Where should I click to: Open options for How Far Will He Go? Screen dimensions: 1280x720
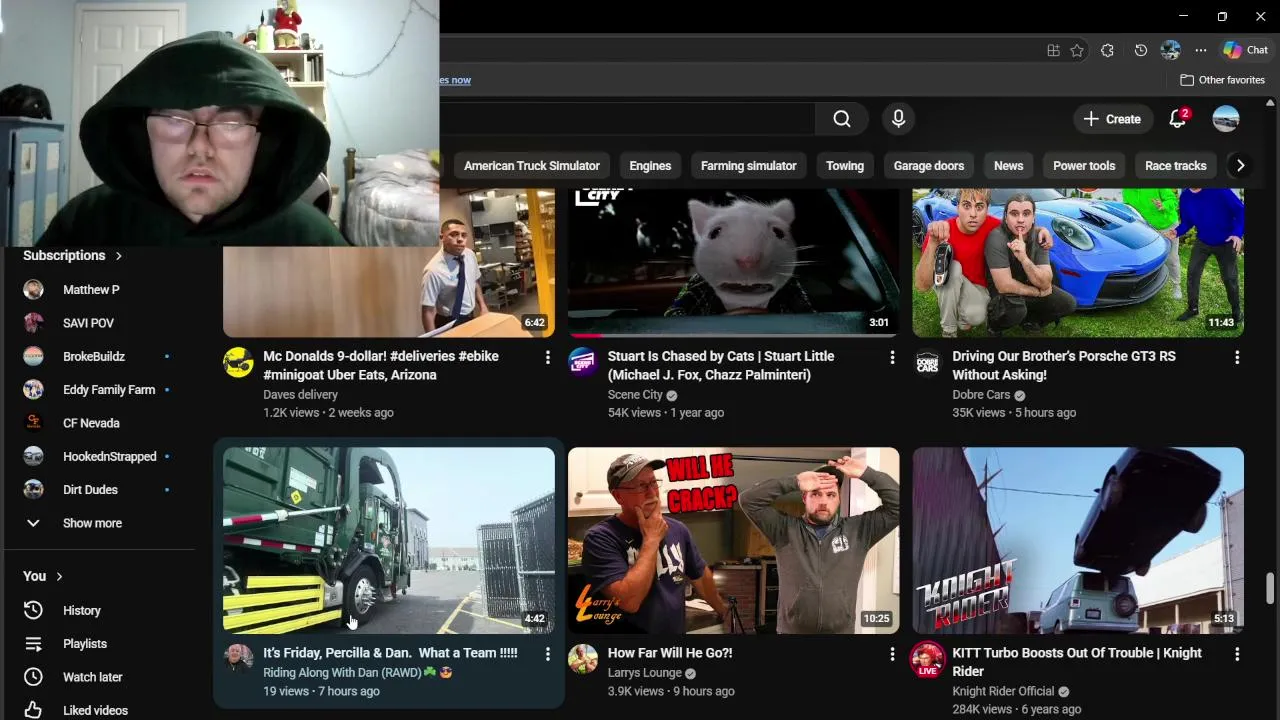(892, 654)
